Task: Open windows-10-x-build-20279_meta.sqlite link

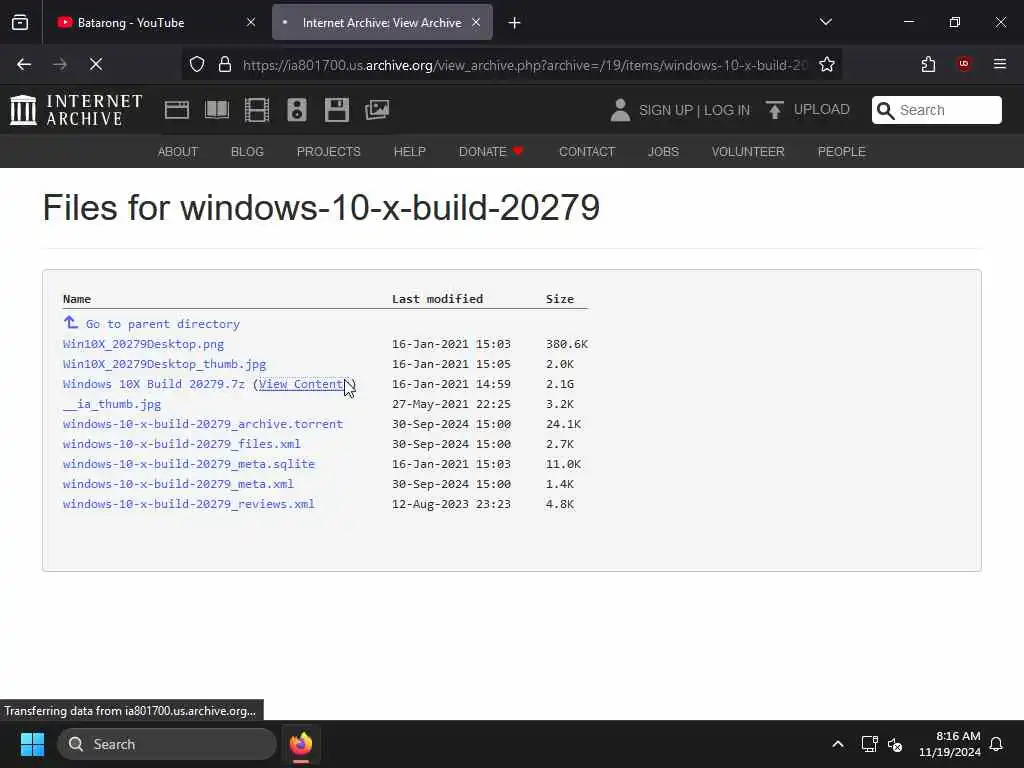Action: pos(189,464)
